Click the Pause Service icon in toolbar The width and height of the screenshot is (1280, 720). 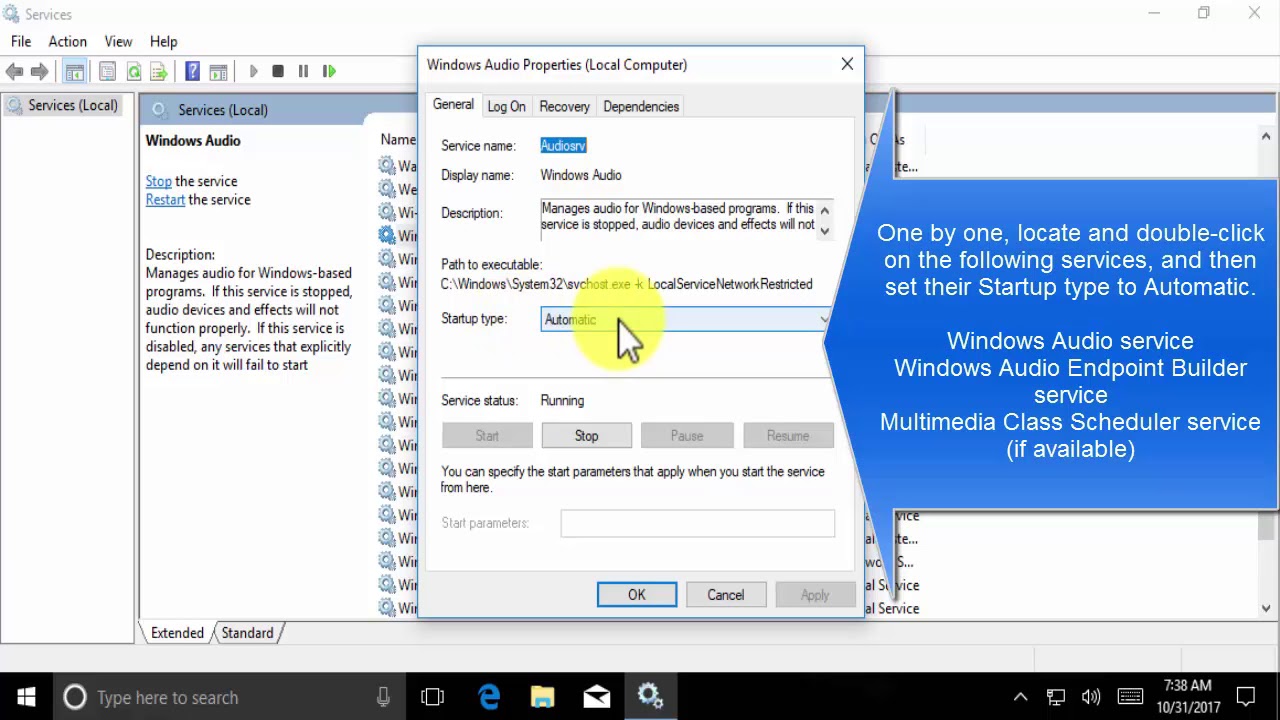coord(303,71)
